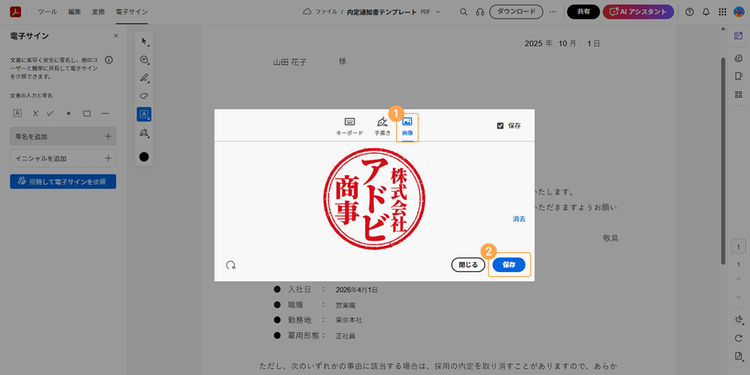Click the document vertical scrollbar

(x=723, y=160)
